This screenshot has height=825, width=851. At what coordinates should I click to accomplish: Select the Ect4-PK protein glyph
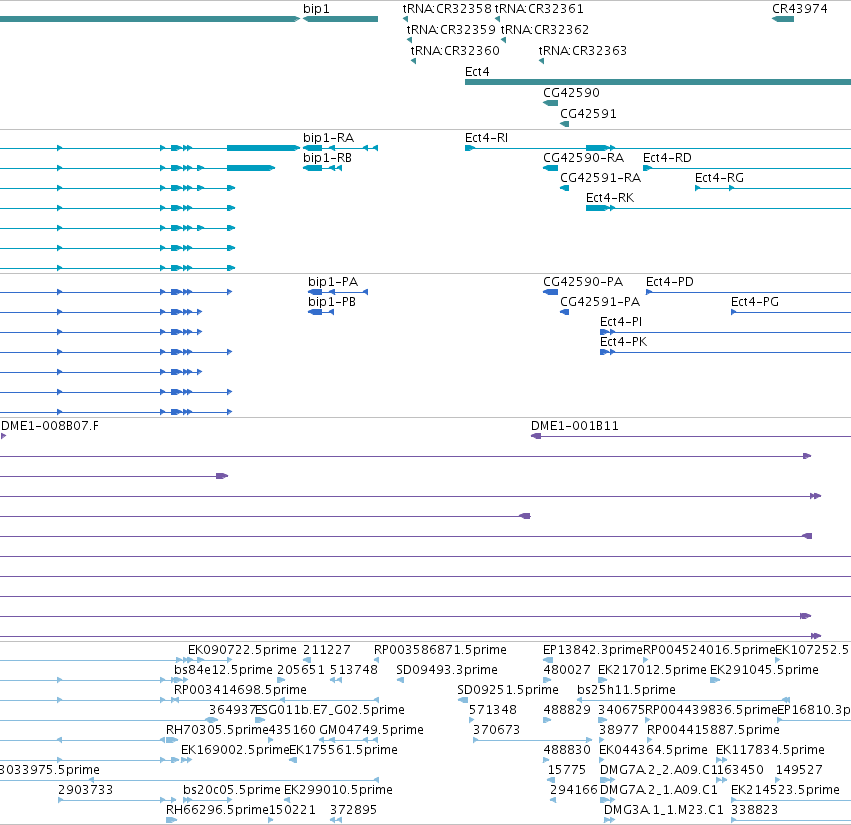point(607,352)
